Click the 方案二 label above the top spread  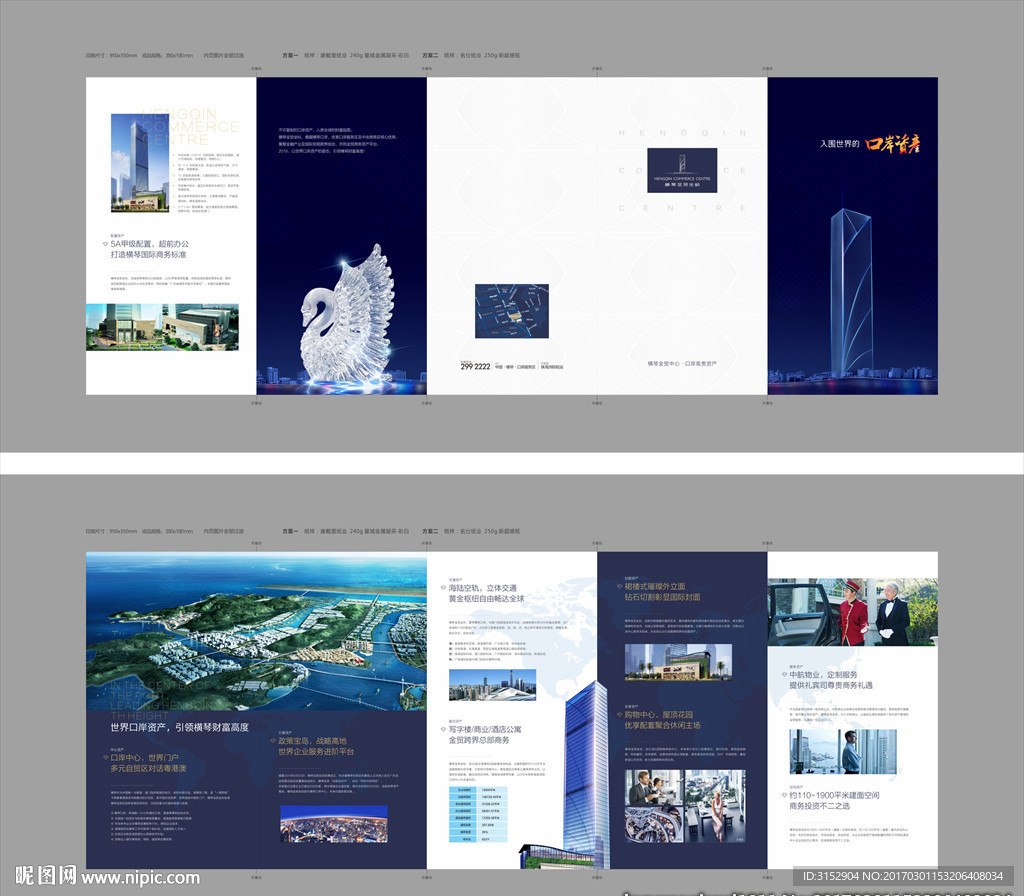(430, 56)
